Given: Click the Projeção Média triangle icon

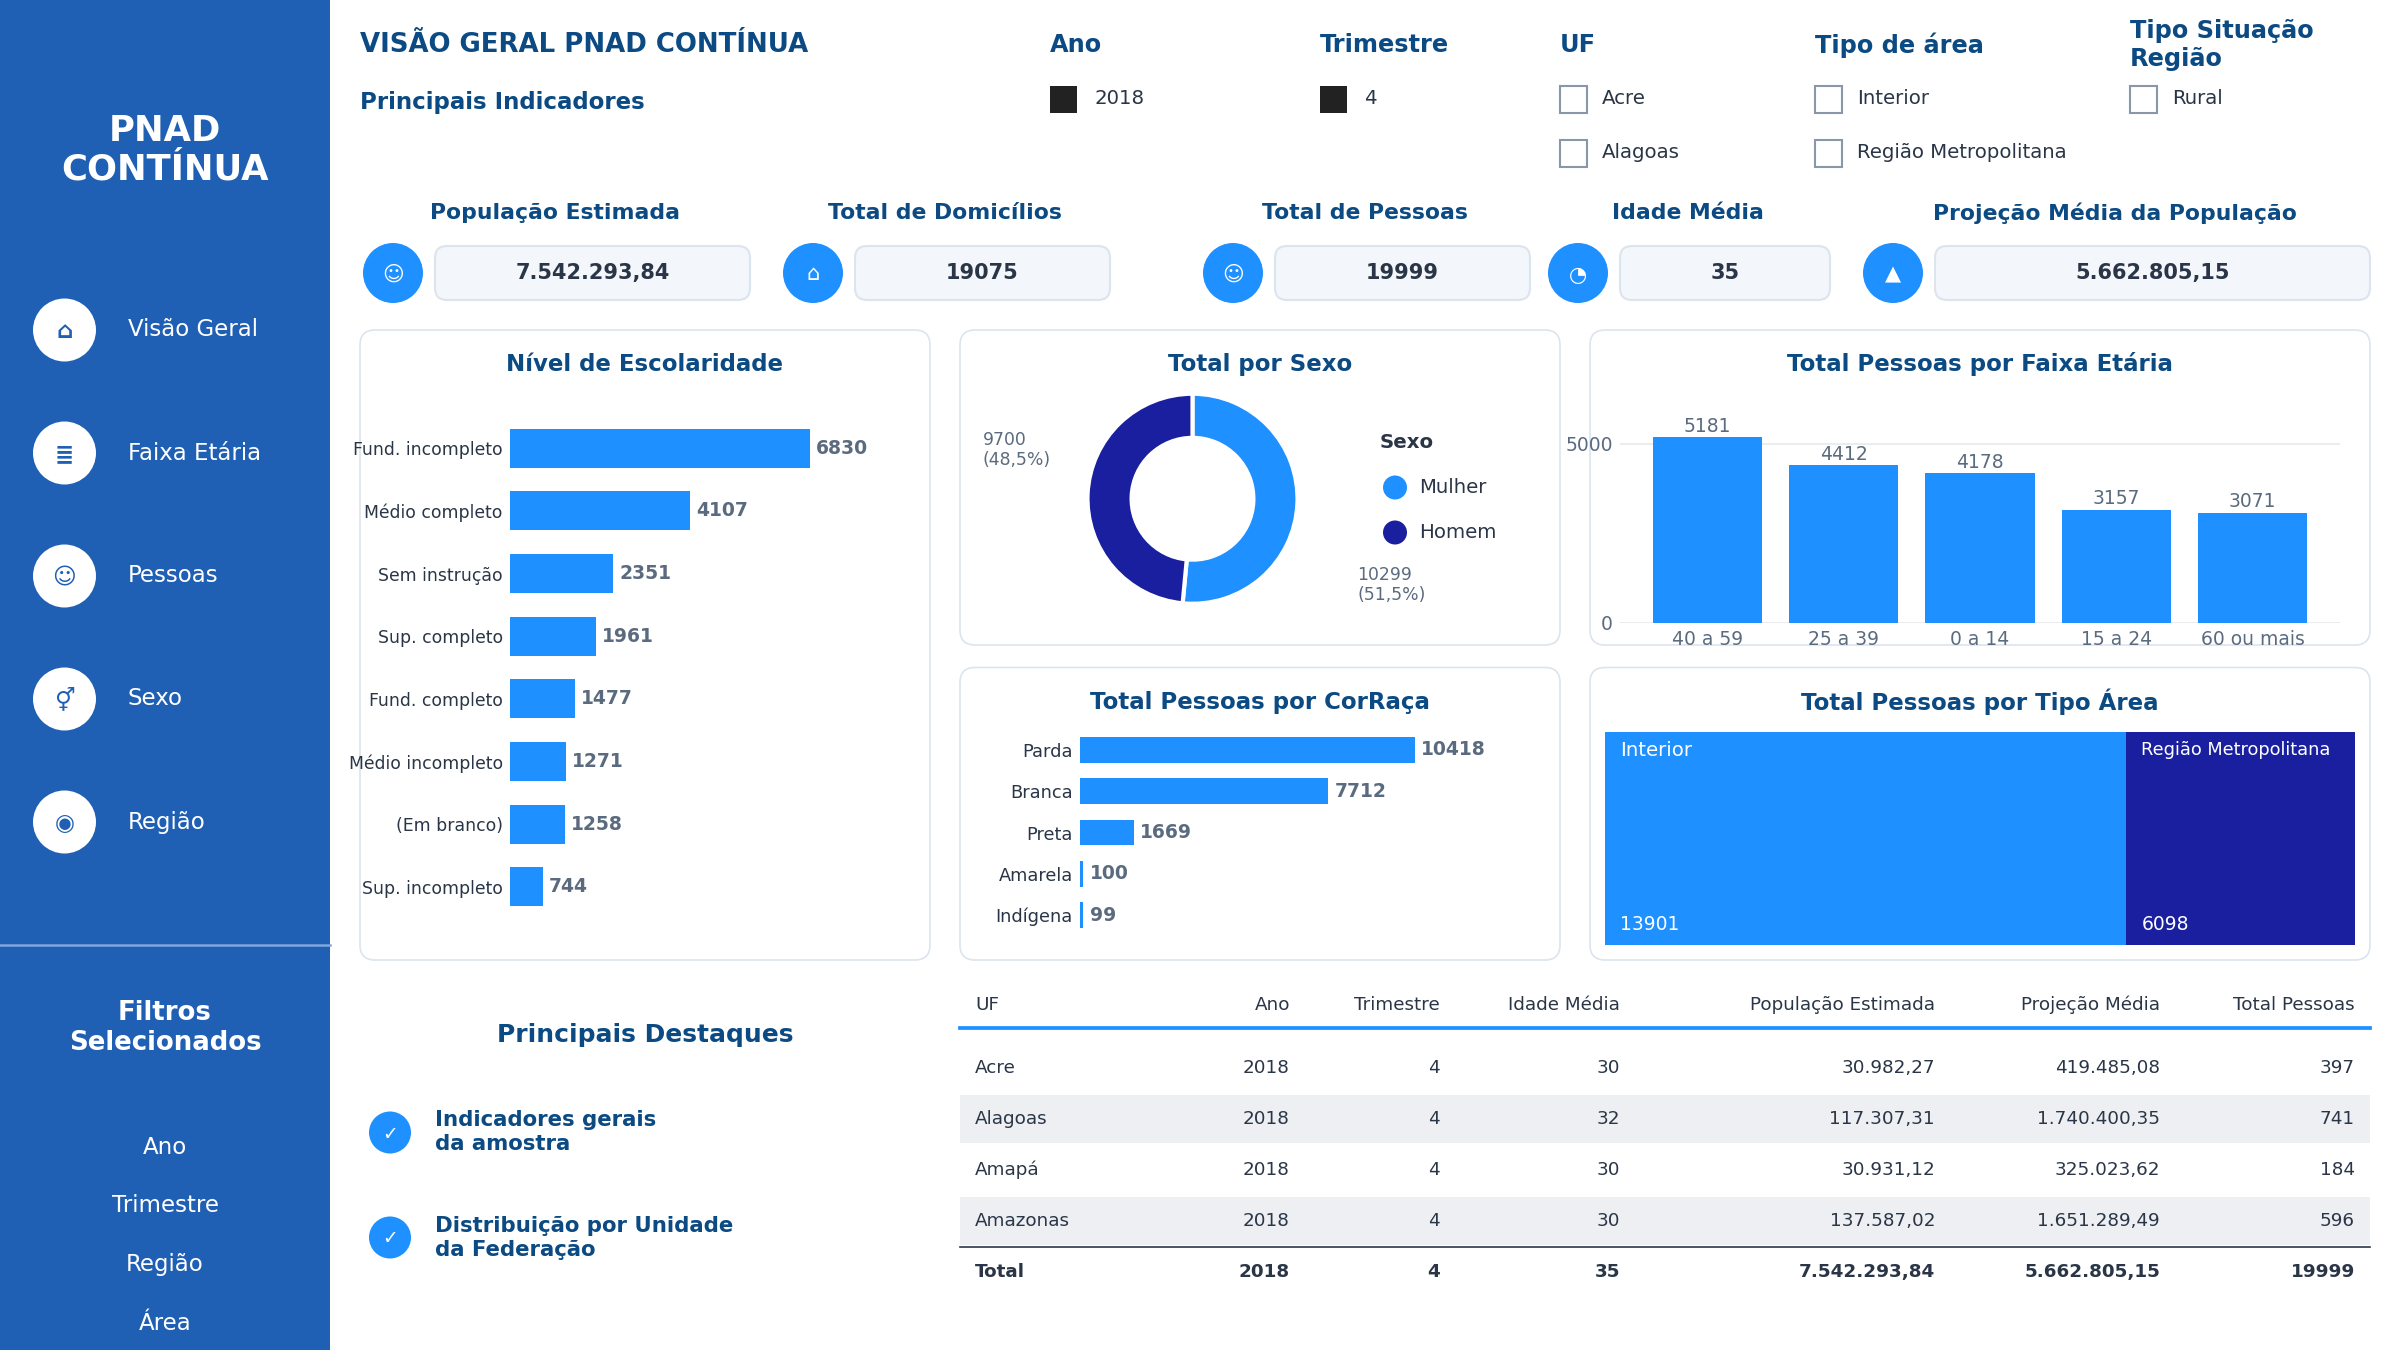Looking at the screenshot, I should (1893, 273).
